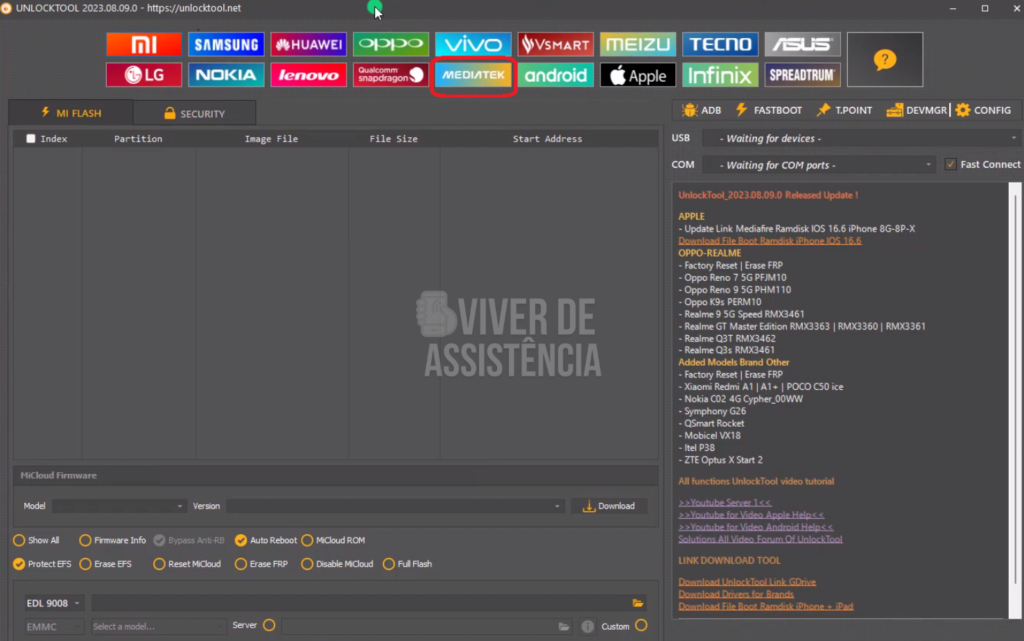Screen dimensions: 1024x641
Task: Open the USB devices dropdown
Action: coord(861,138)
